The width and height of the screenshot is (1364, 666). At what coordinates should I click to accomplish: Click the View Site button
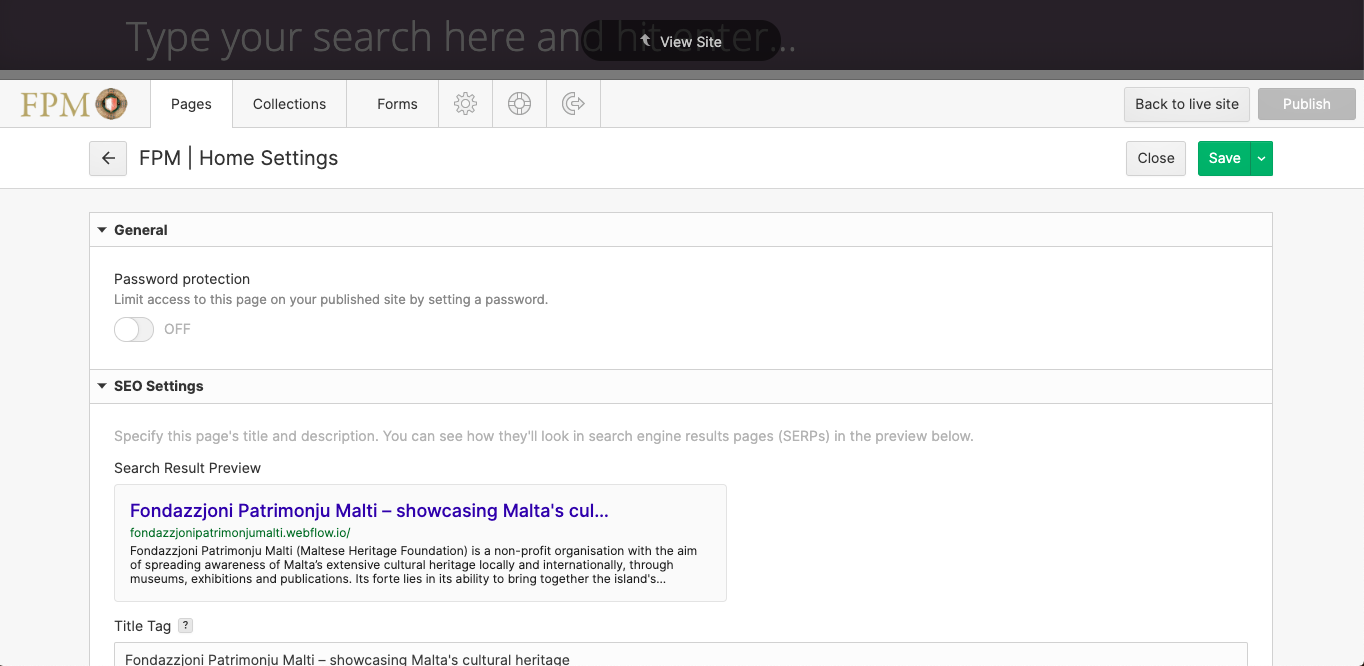click(680, 41)
